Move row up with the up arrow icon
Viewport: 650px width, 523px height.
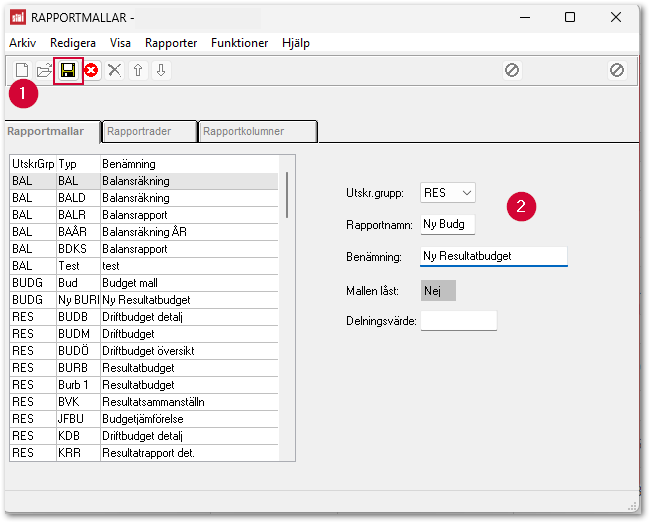click(x=138, y=70)
